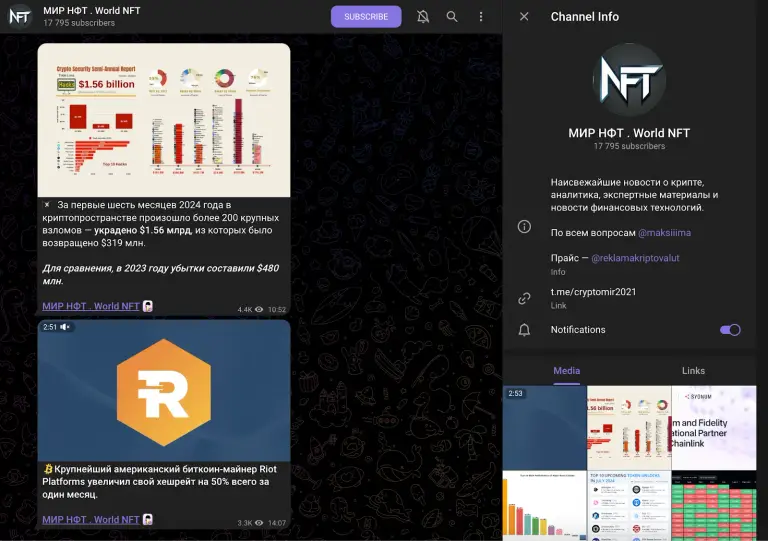Open the Fidelity Chainlink media thumbnail
Image resolution: width=768 pixels, height=541 pixels.
click(x=714, y=427)
